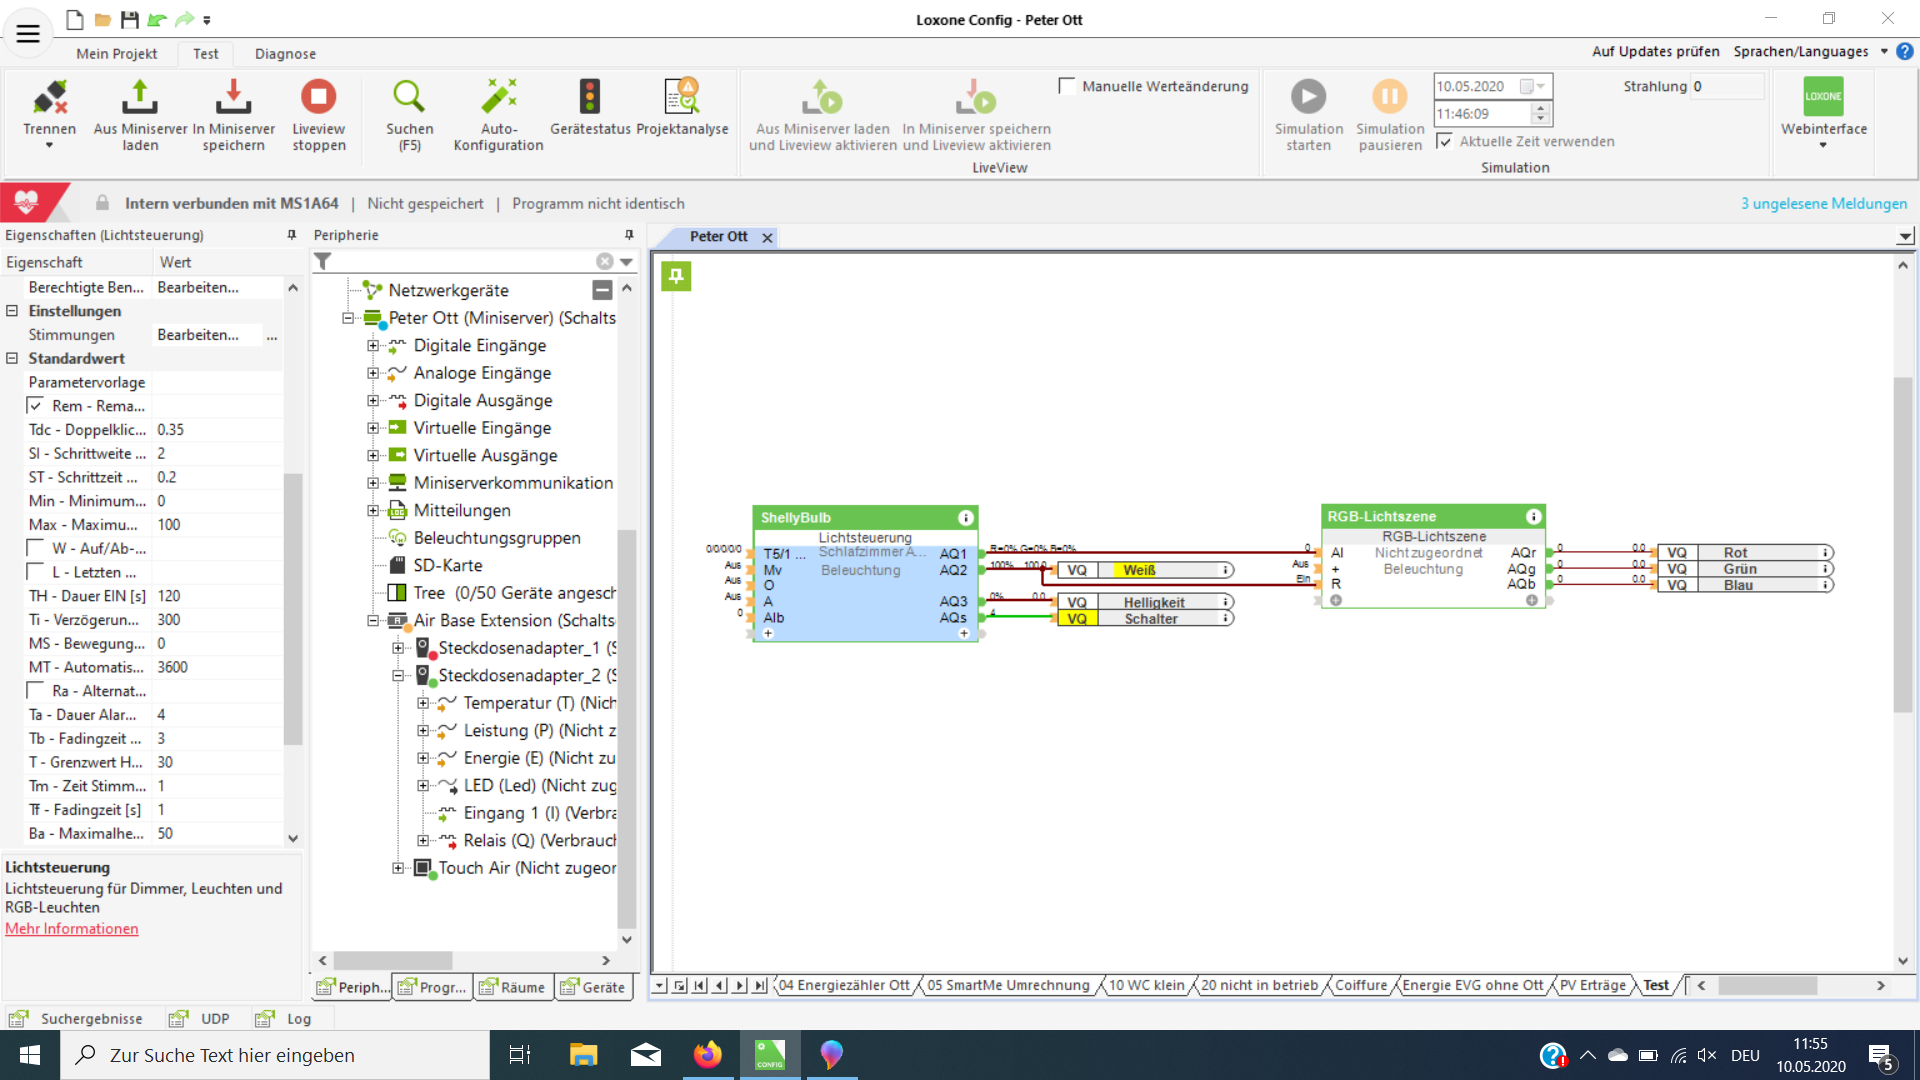The width and height of the screenshot is (1920, 1080).
Task: Open Projektanalyse tool
Action: (x=682, y=98)
